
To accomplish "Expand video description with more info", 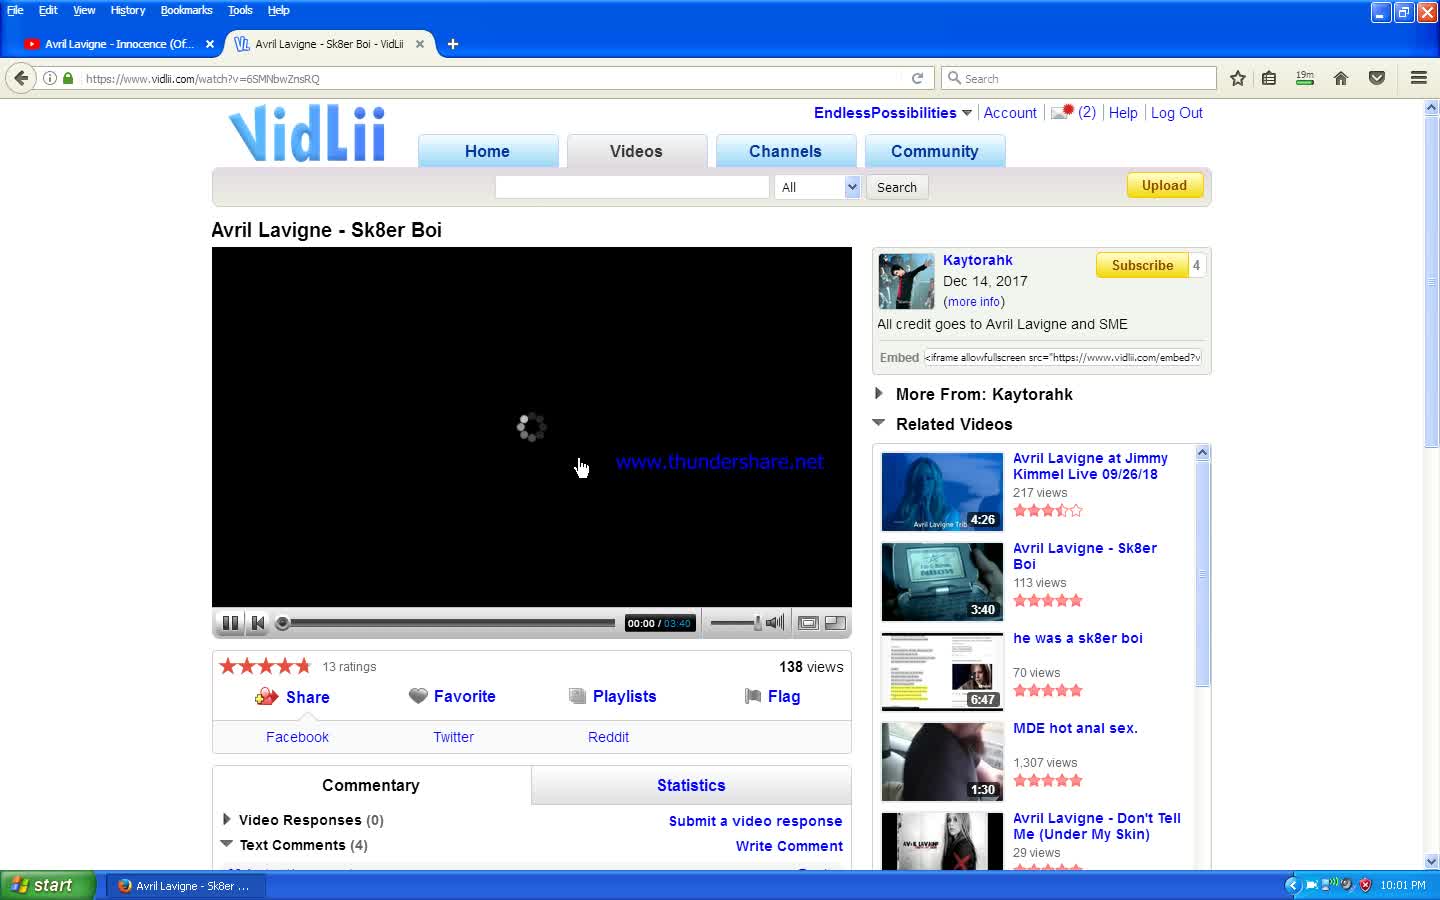I will pos(974,302).
